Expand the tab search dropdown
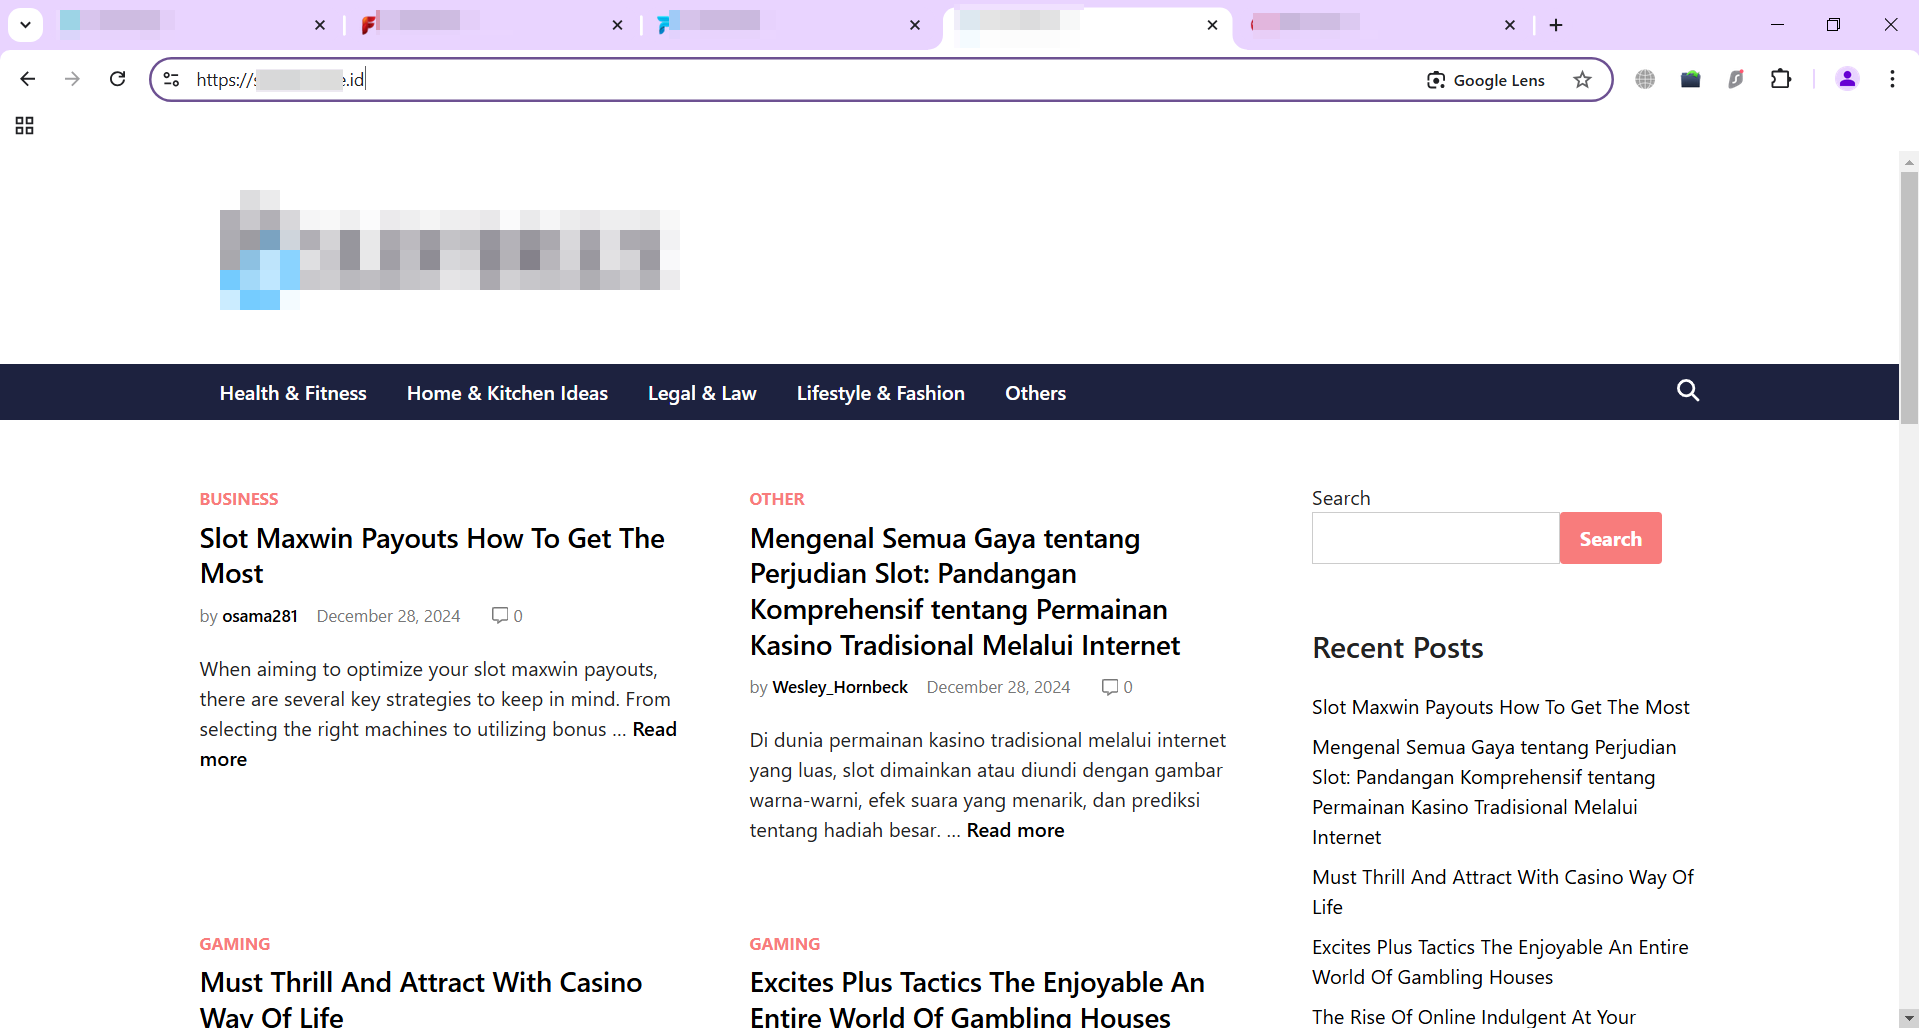This screenshot has width=1919, height=1028. (25, 25)
